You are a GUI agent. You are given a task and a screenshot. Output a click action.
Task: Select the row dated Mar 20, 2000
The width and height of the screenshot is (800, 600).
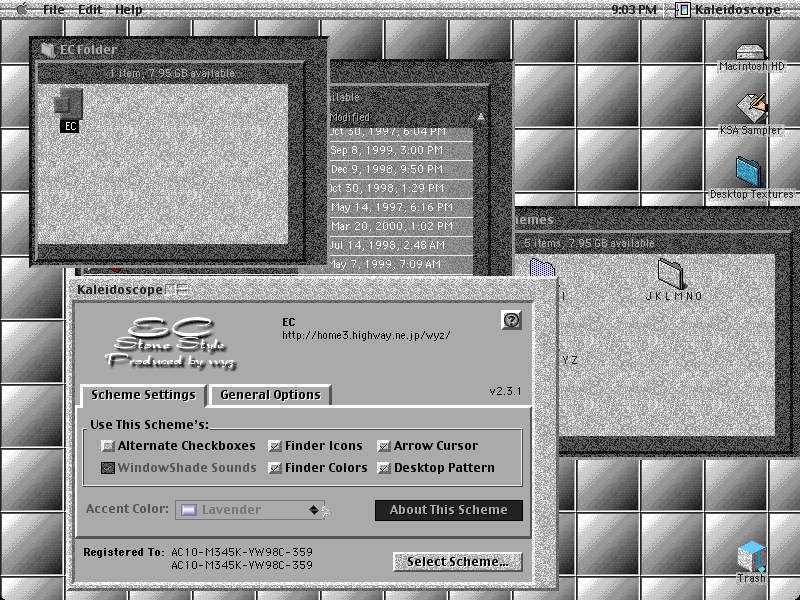(x=401, y=227)
